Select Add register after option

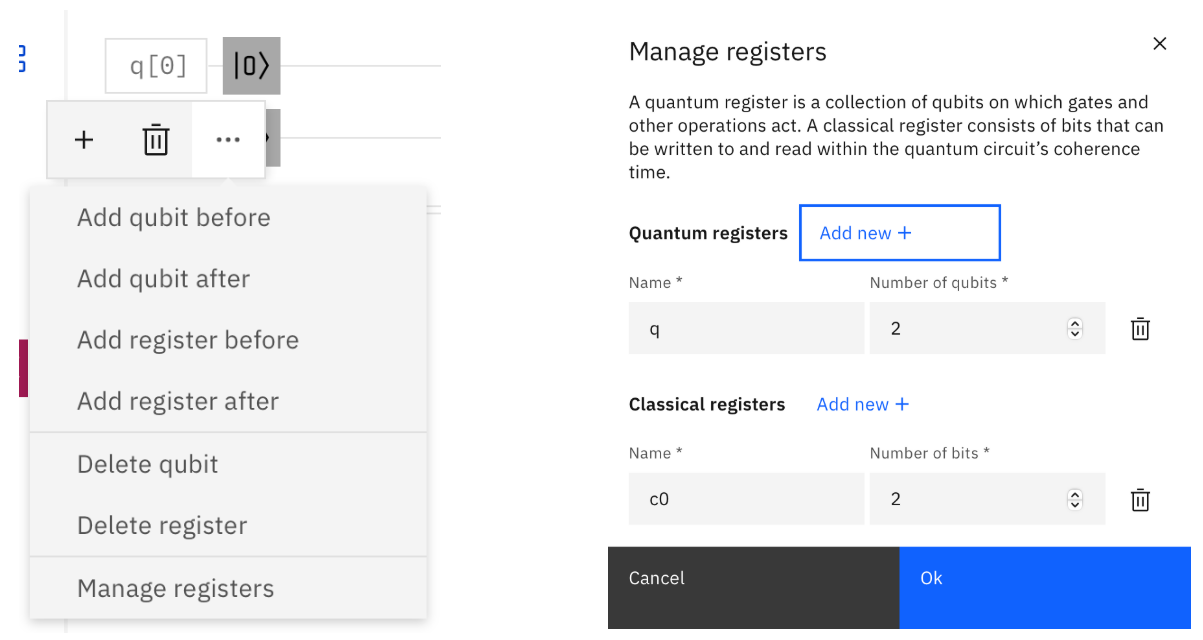pos(178,401)
